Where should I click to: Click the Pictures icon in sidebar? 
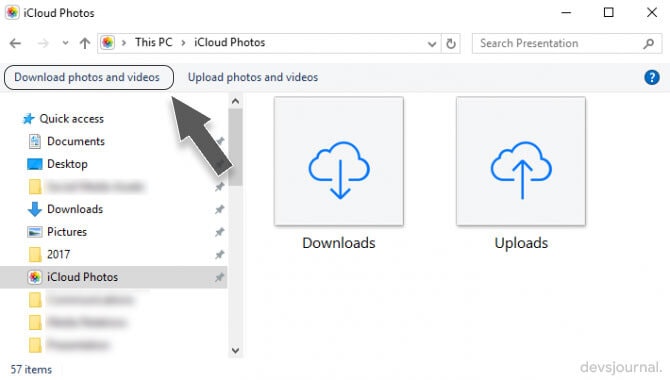pyautogui.click(x=35, y=232)
